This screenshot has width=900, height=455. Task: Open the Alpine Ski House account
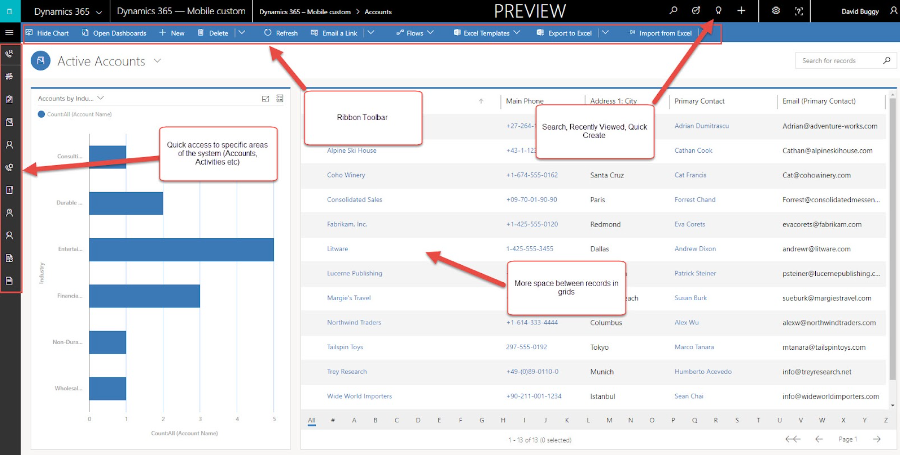click(x=351, y=150)
